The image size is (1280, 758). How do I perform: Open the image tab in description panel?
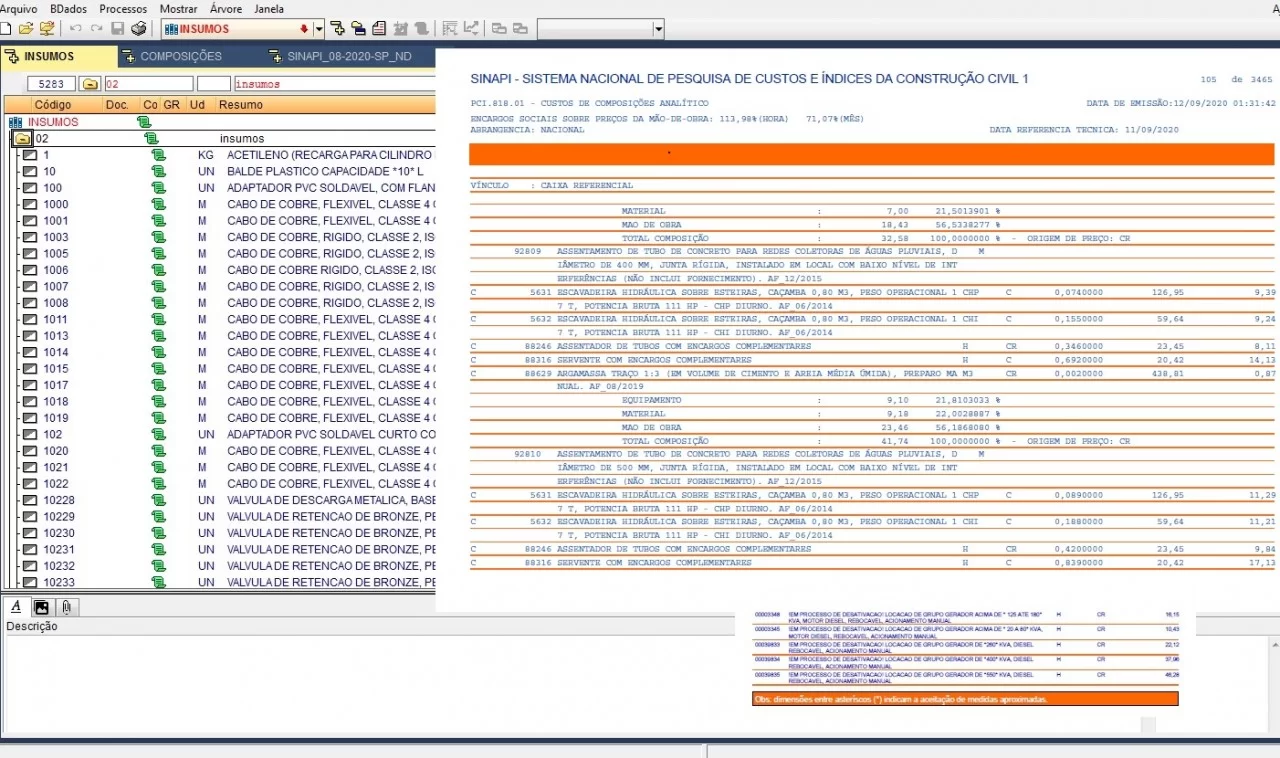click(x=41, y=607)
